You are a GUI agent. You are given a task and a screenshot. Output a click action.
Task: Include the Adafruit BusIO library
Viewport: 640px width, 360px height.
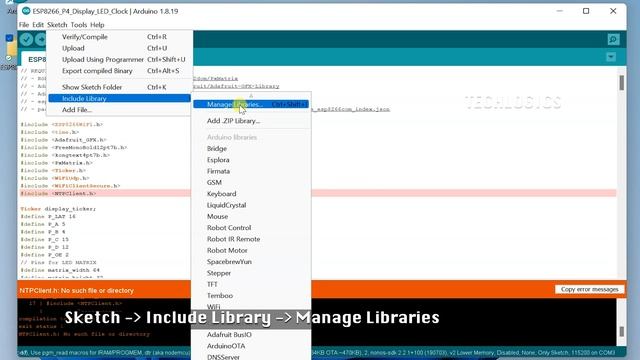tap(251, 335)
